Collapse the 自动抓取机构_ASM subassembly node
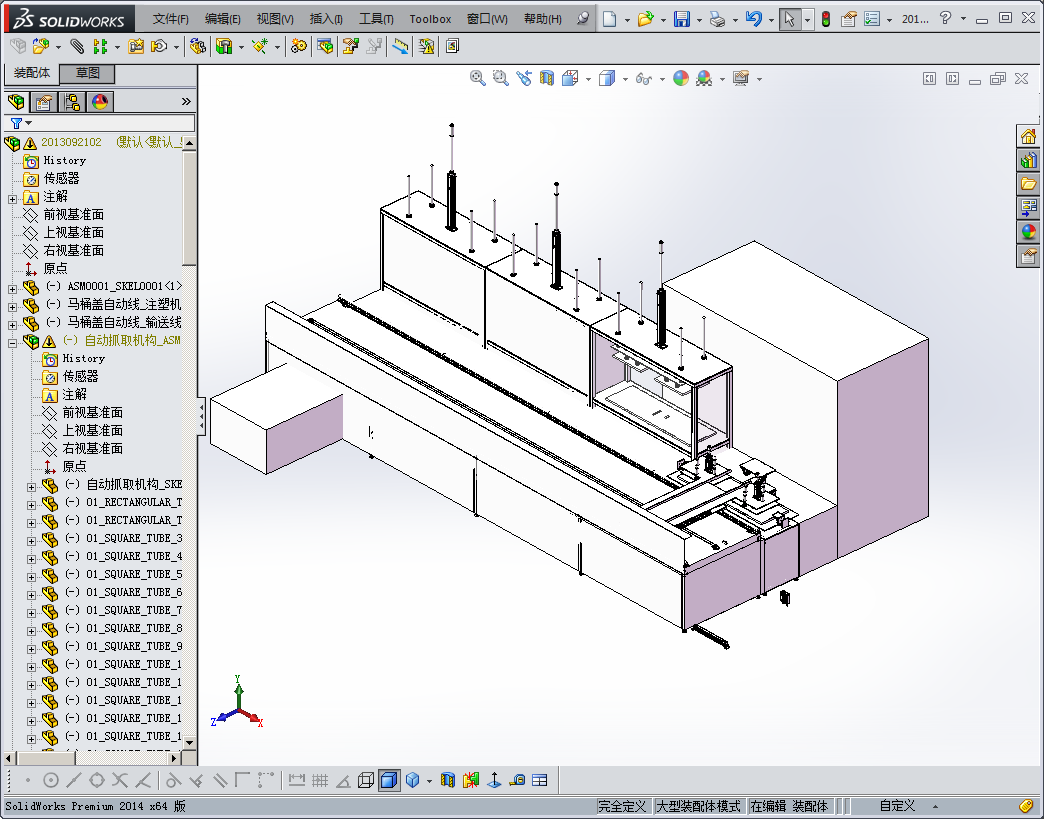Screen dimensions: 1044x819 [x=12, y=341]
